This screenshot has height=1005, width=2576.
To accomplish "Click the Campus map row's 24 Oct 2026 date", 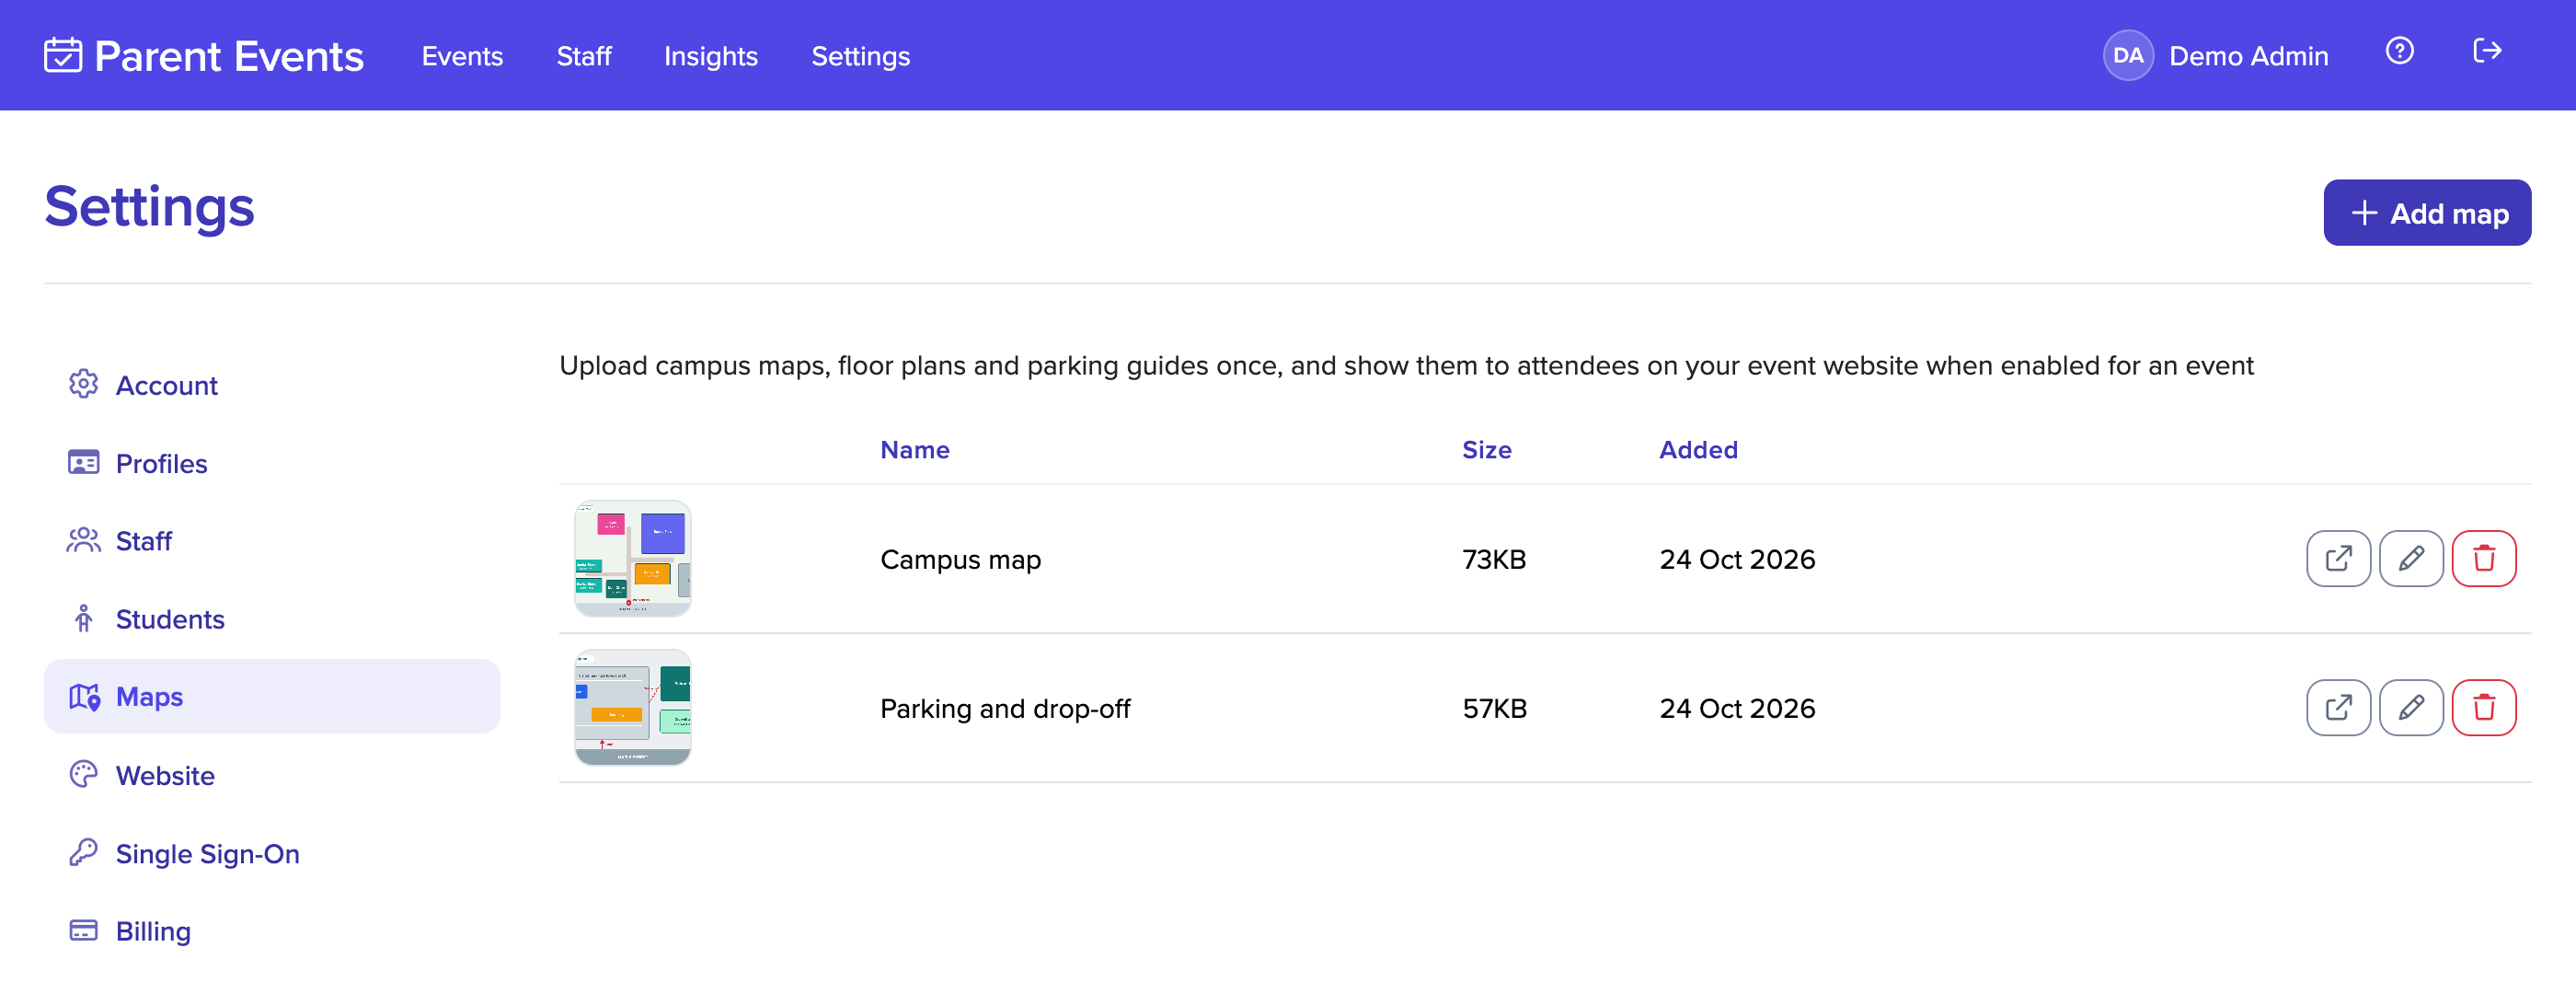I will point(1737,559).
